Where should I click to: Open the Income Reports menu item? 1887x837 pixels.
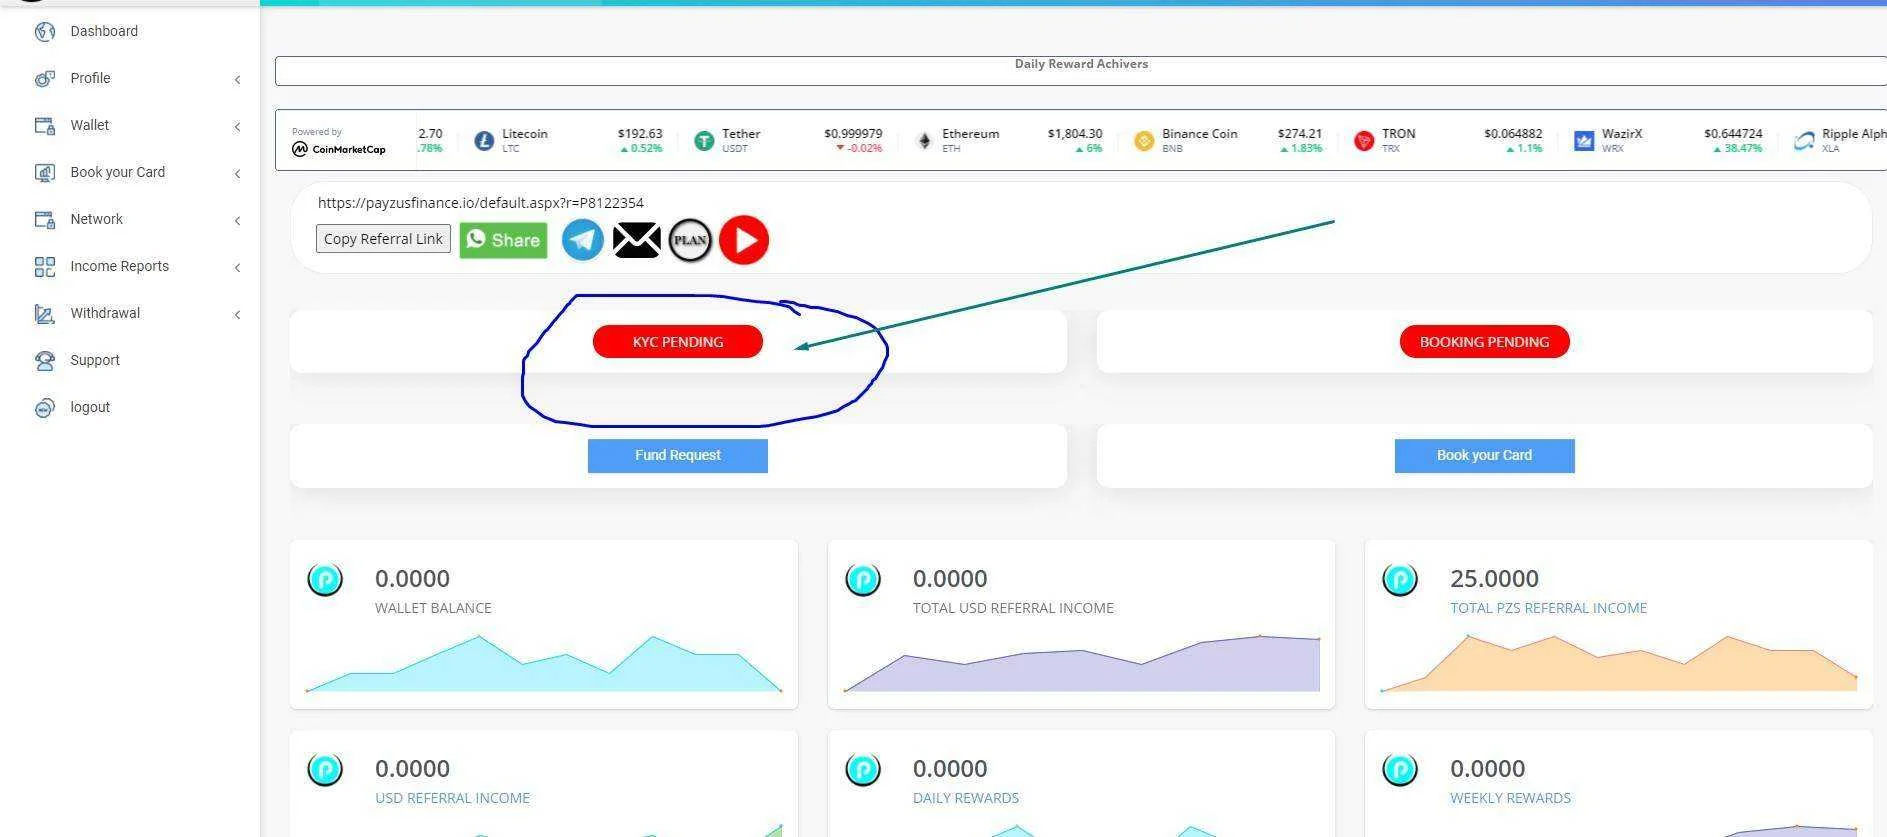coord(119,266)
